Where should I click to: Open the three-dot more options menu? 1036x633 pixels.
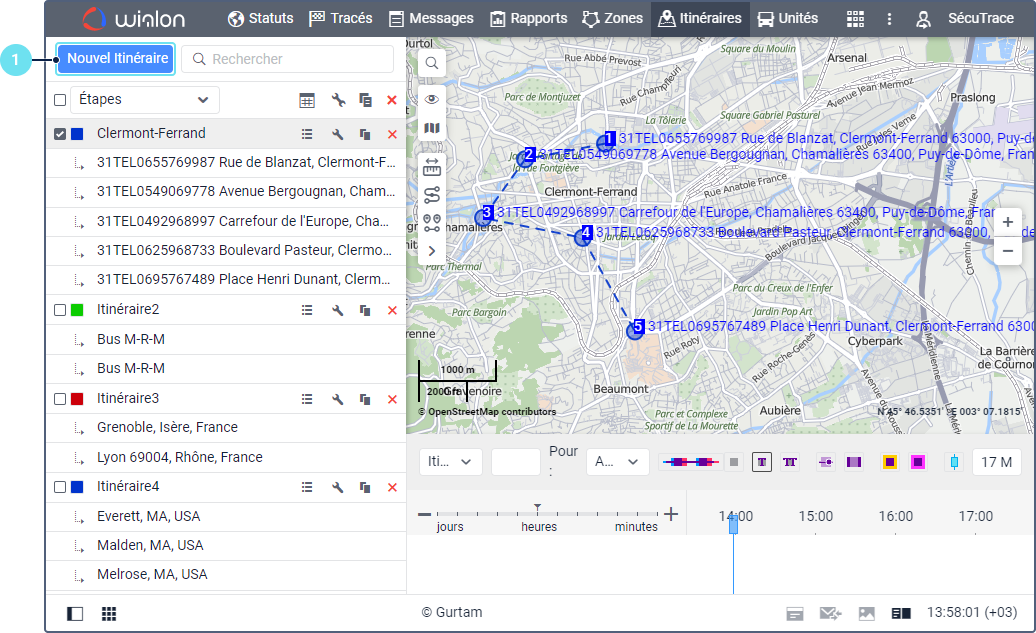point(889,19)
